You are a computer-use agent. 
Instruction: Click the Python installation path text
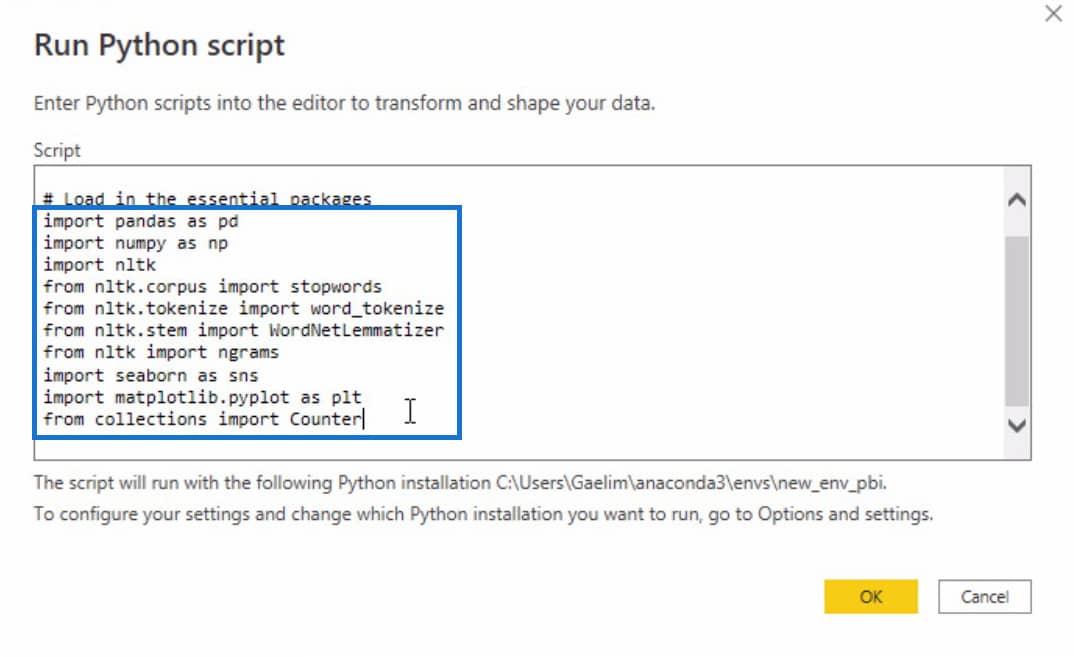tap(691, 482)
